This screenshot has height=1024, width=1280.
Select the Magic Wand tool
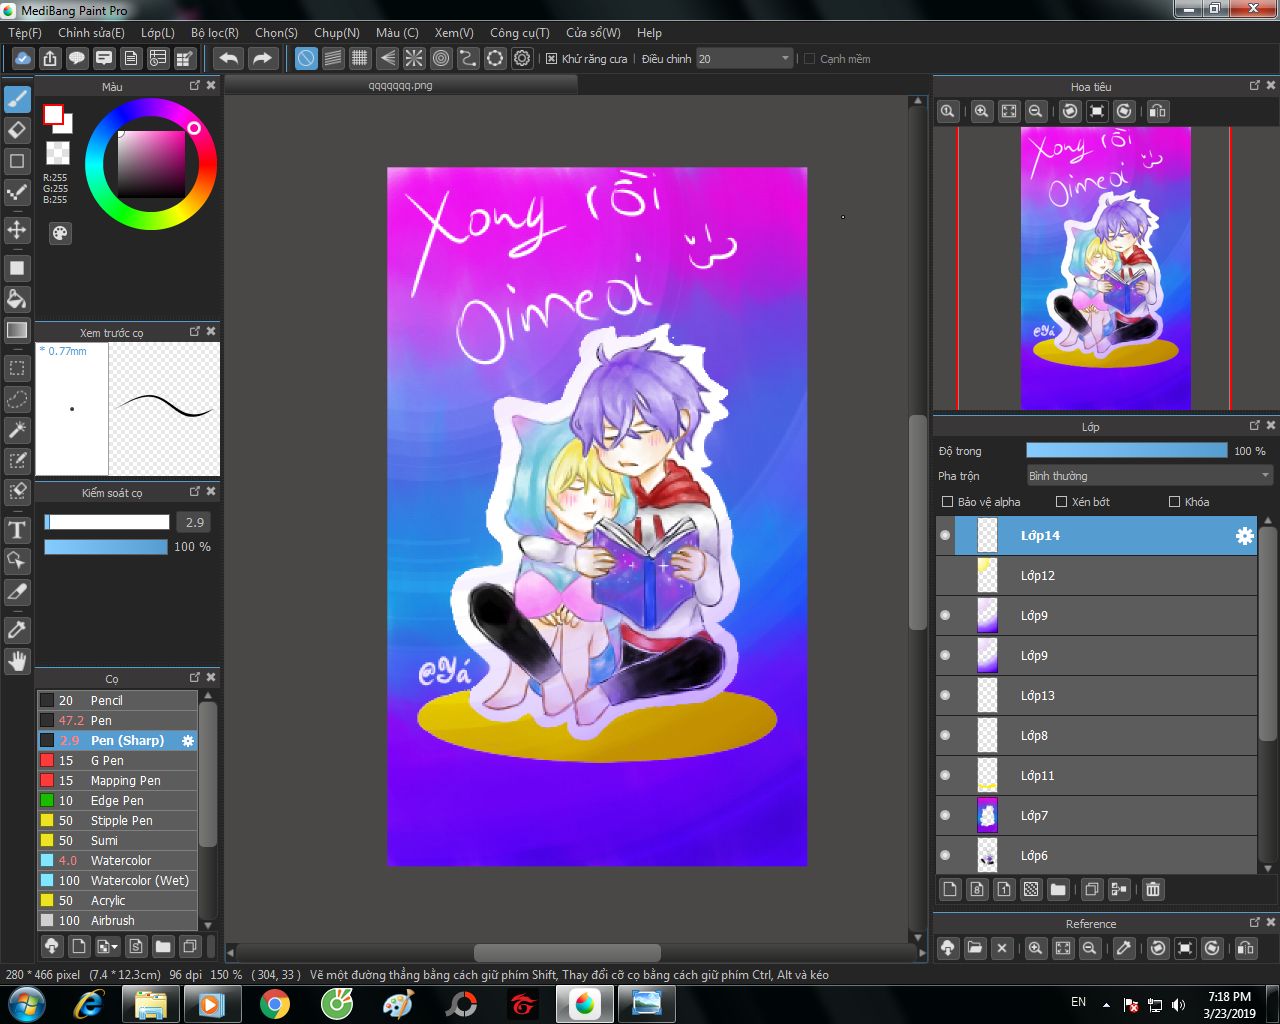coord(17,430)
